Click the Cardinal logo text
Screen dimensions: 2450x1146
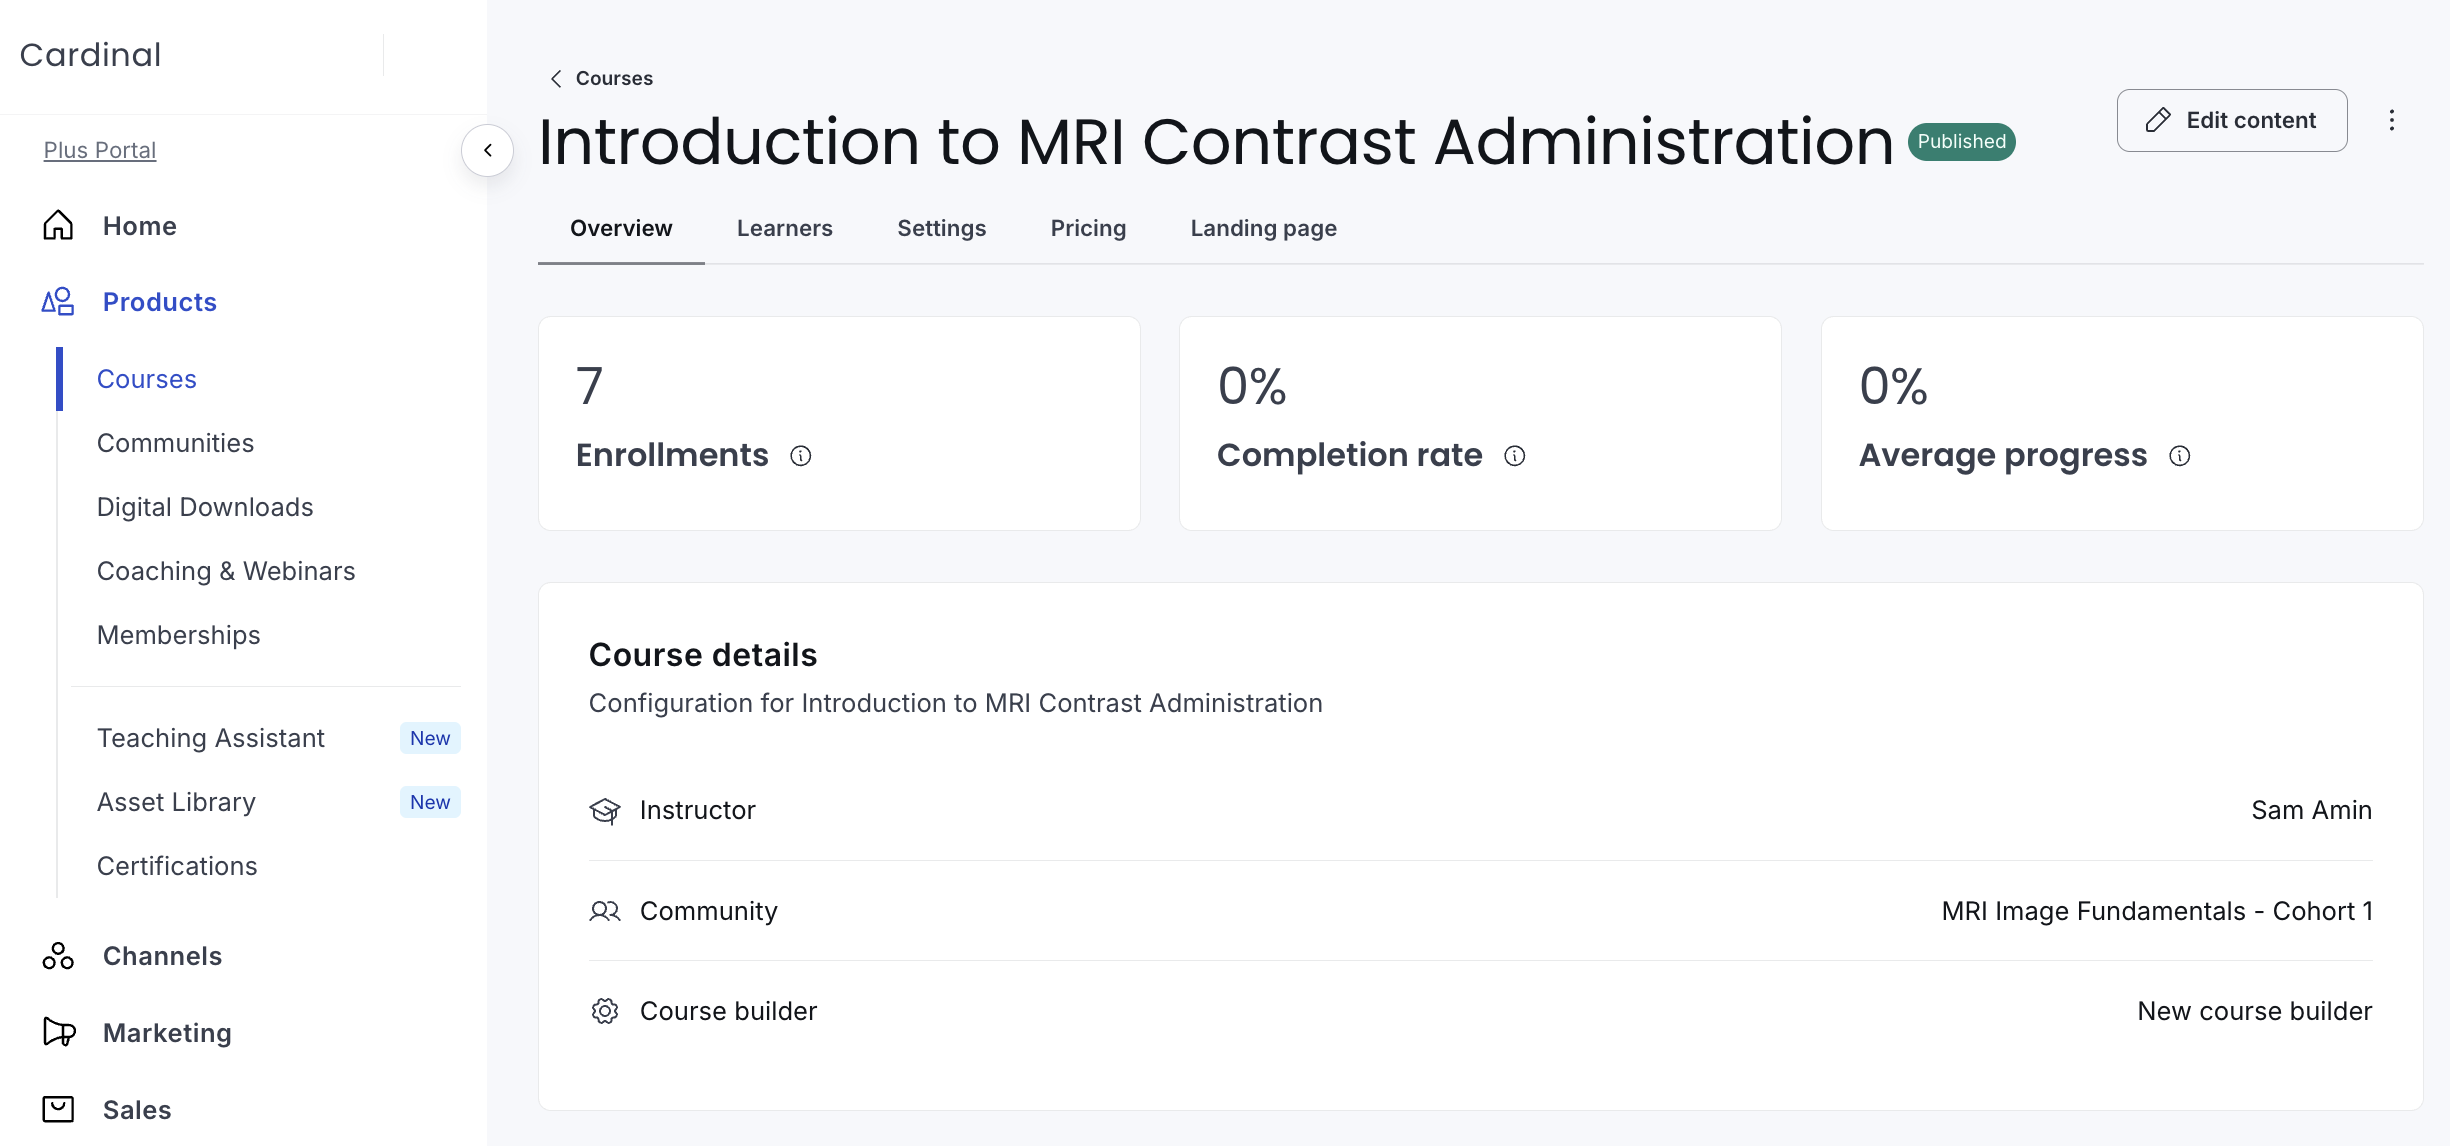90,54
